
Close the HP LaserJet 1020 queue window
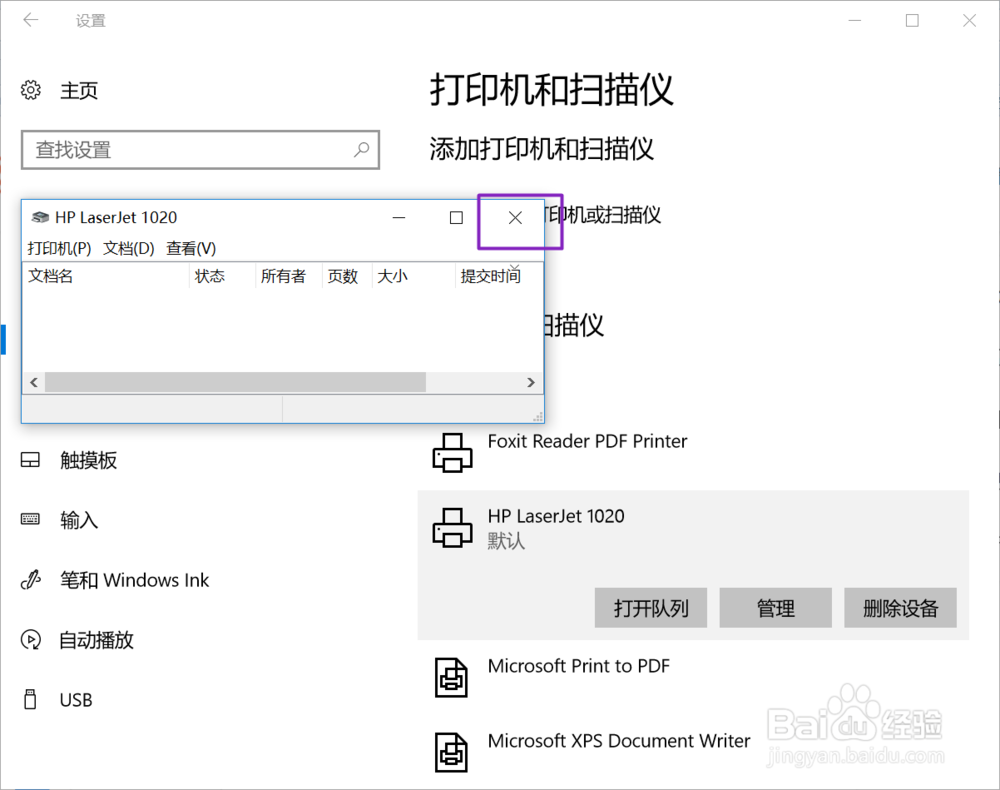coord(515,218)
